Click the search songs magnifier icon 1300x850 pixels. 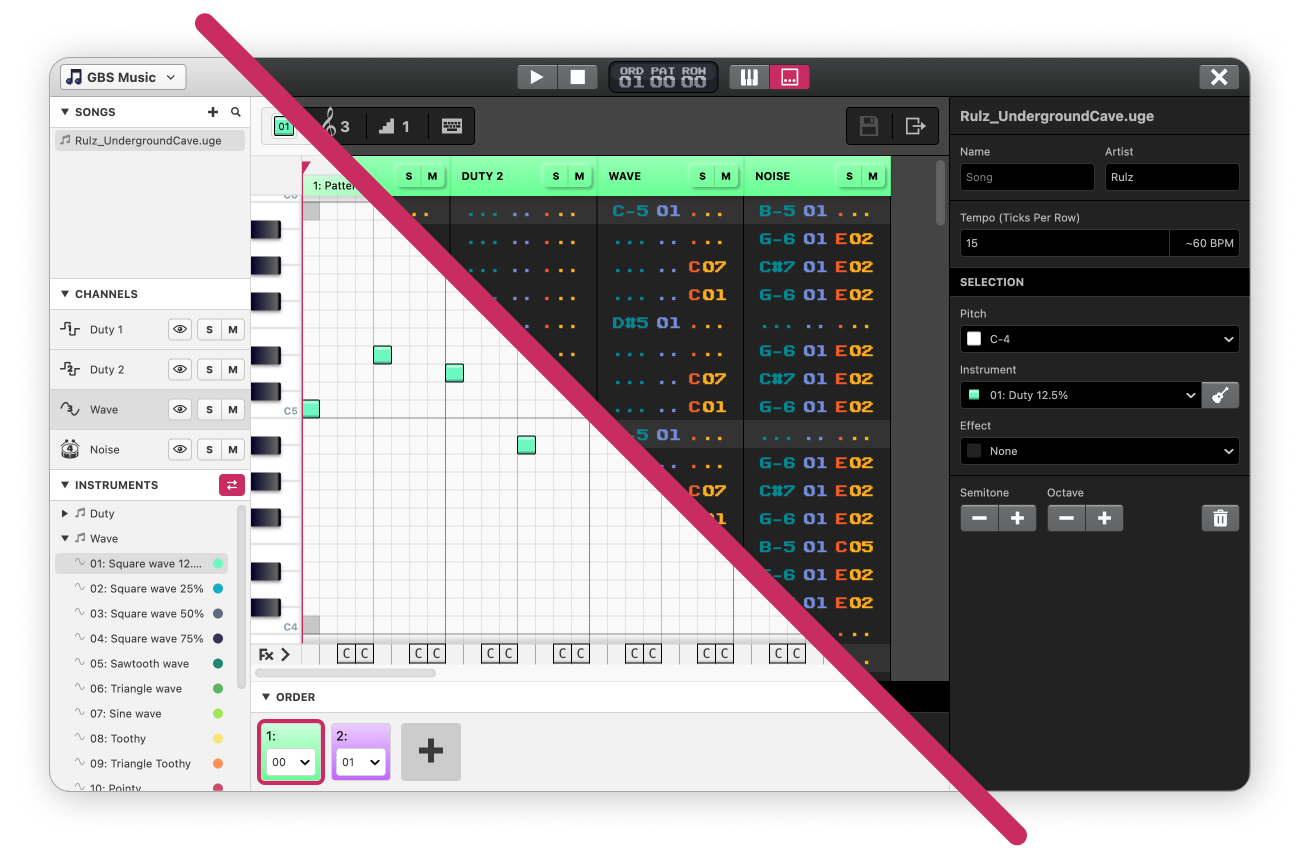[x=236, y=113]
